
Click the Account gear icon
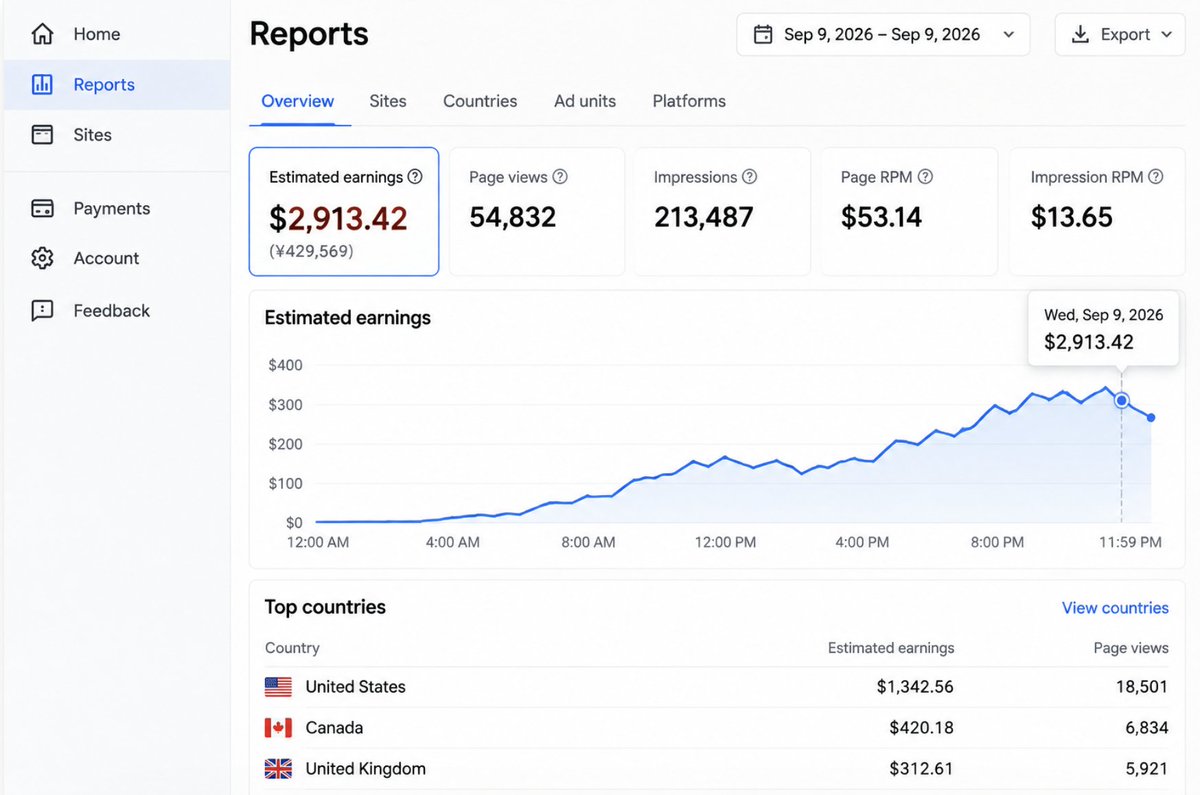click(x=42, y=258)
